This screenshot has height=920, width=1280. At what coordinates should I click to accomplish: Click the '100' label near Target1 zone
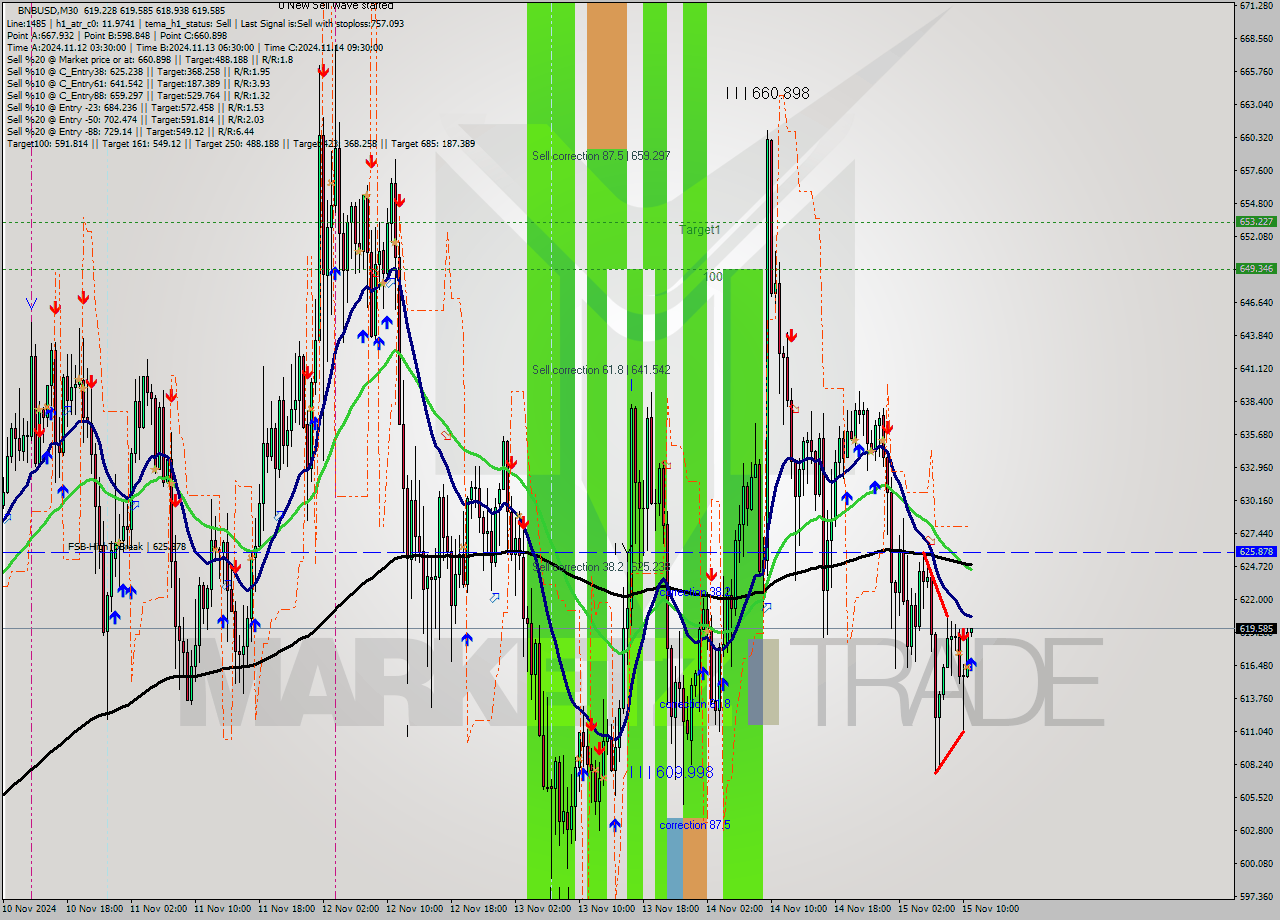click(x=714, y=276)
